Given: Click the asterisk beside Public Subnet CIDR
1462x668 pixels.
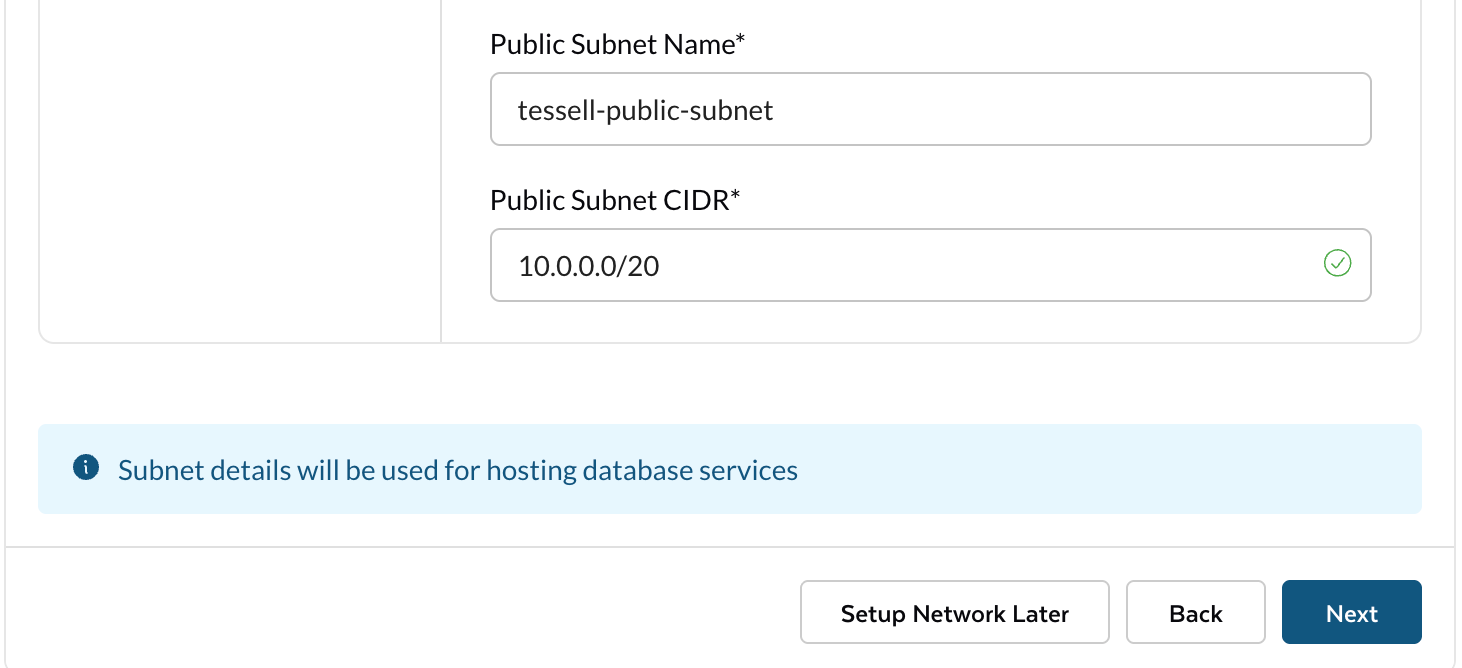Looking at the screenshot, I should (735, 197).
